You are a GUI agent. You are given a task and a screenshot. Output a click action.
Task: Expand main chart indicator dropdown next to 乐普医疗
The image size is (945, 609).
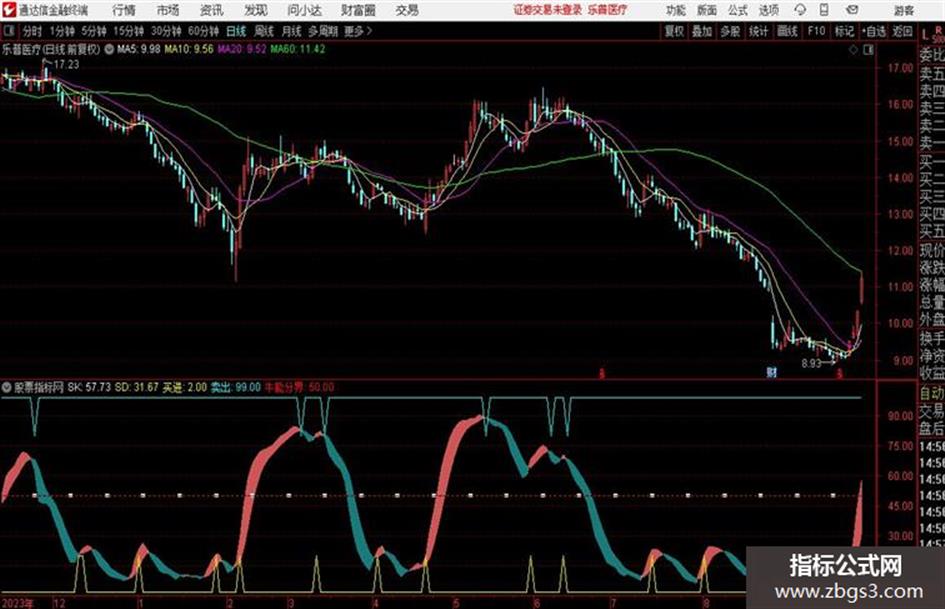(109, 49)
